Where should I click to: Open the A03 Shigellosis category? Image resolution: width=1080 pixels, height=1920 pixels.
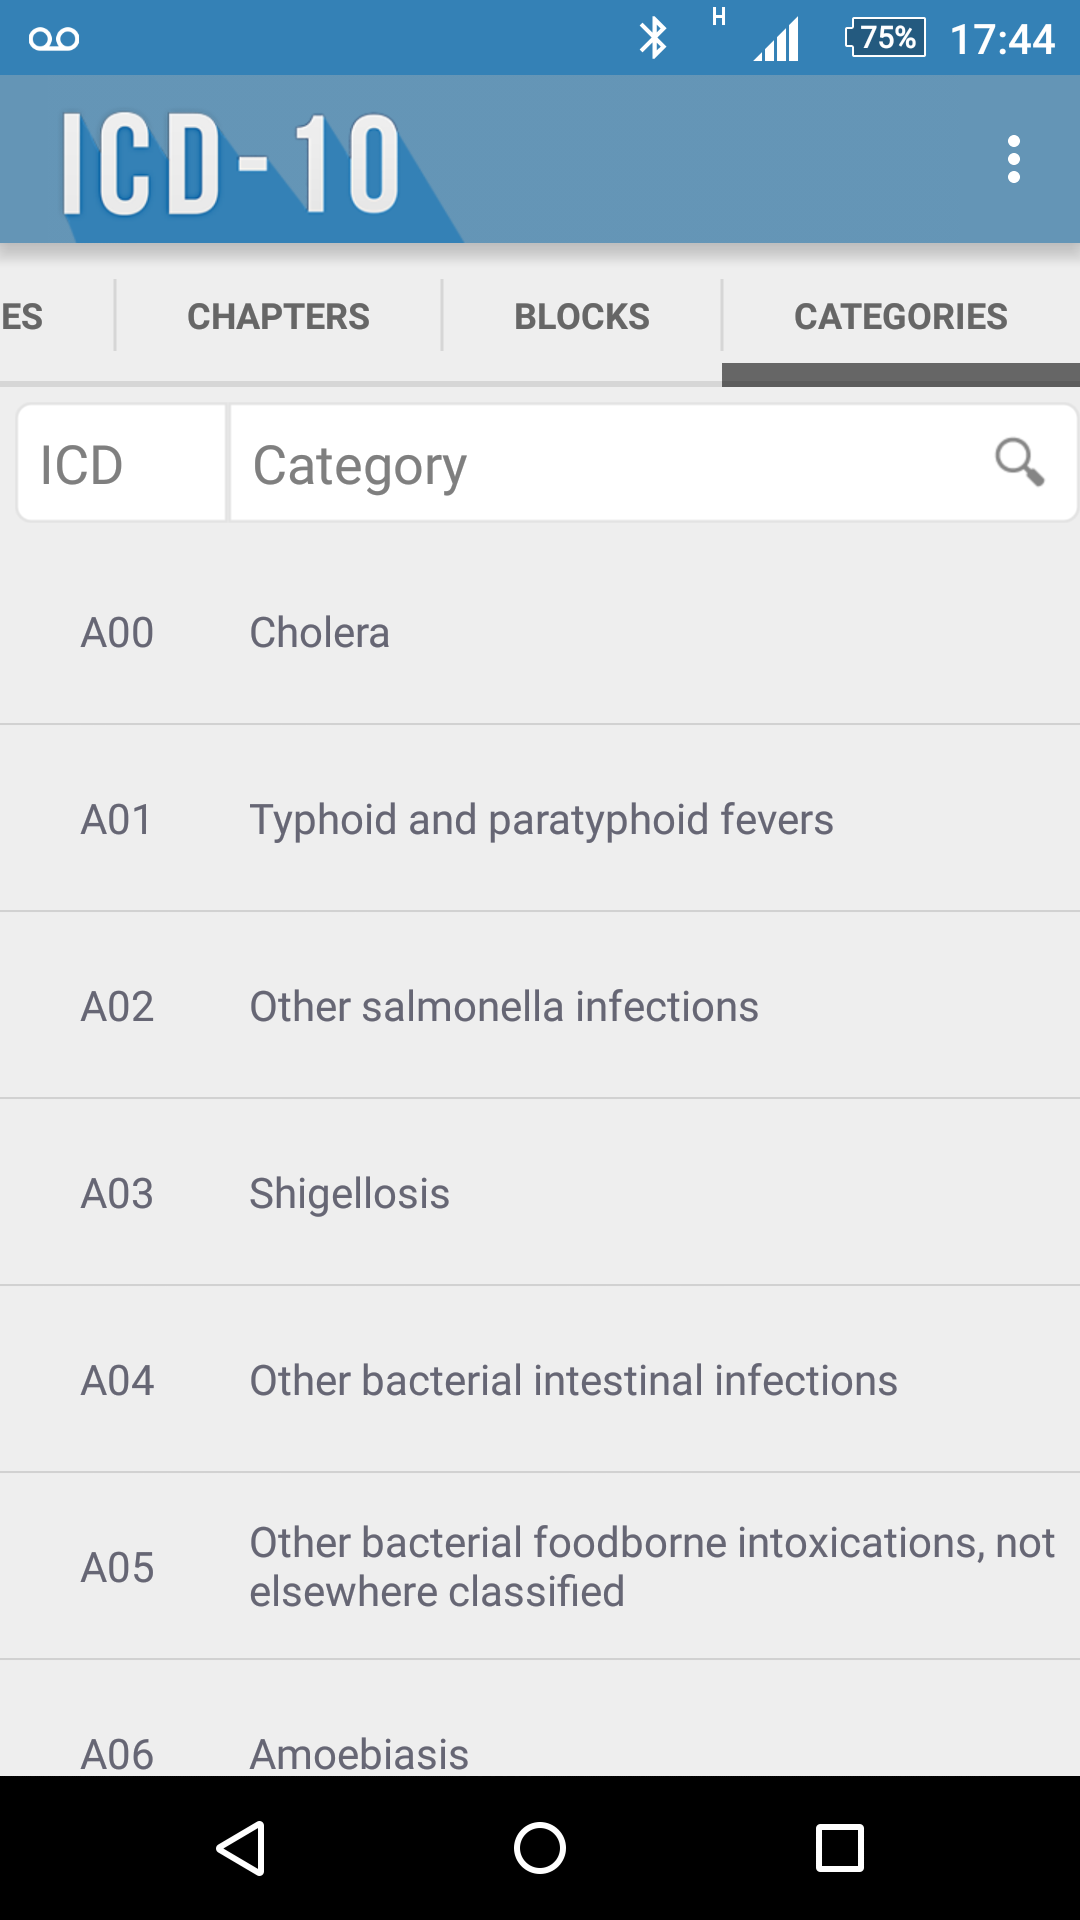(x=540, y=1194)
